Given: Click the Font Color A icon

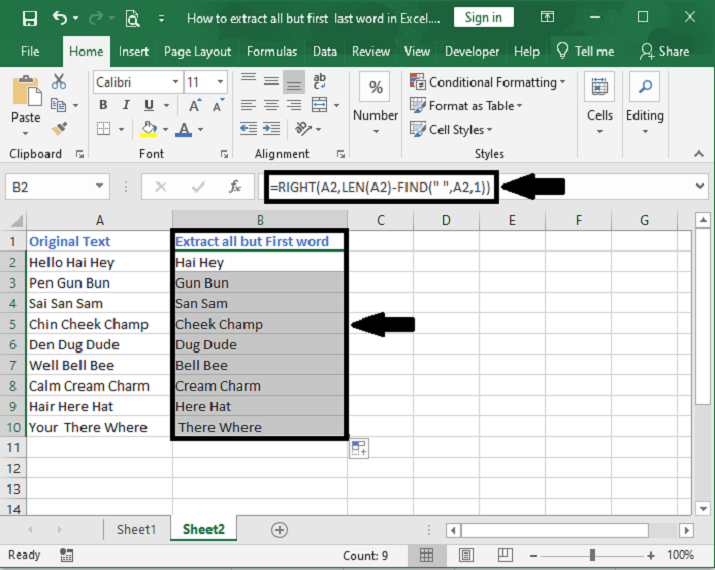Looking at the screenshot, I should pos(184,129).
